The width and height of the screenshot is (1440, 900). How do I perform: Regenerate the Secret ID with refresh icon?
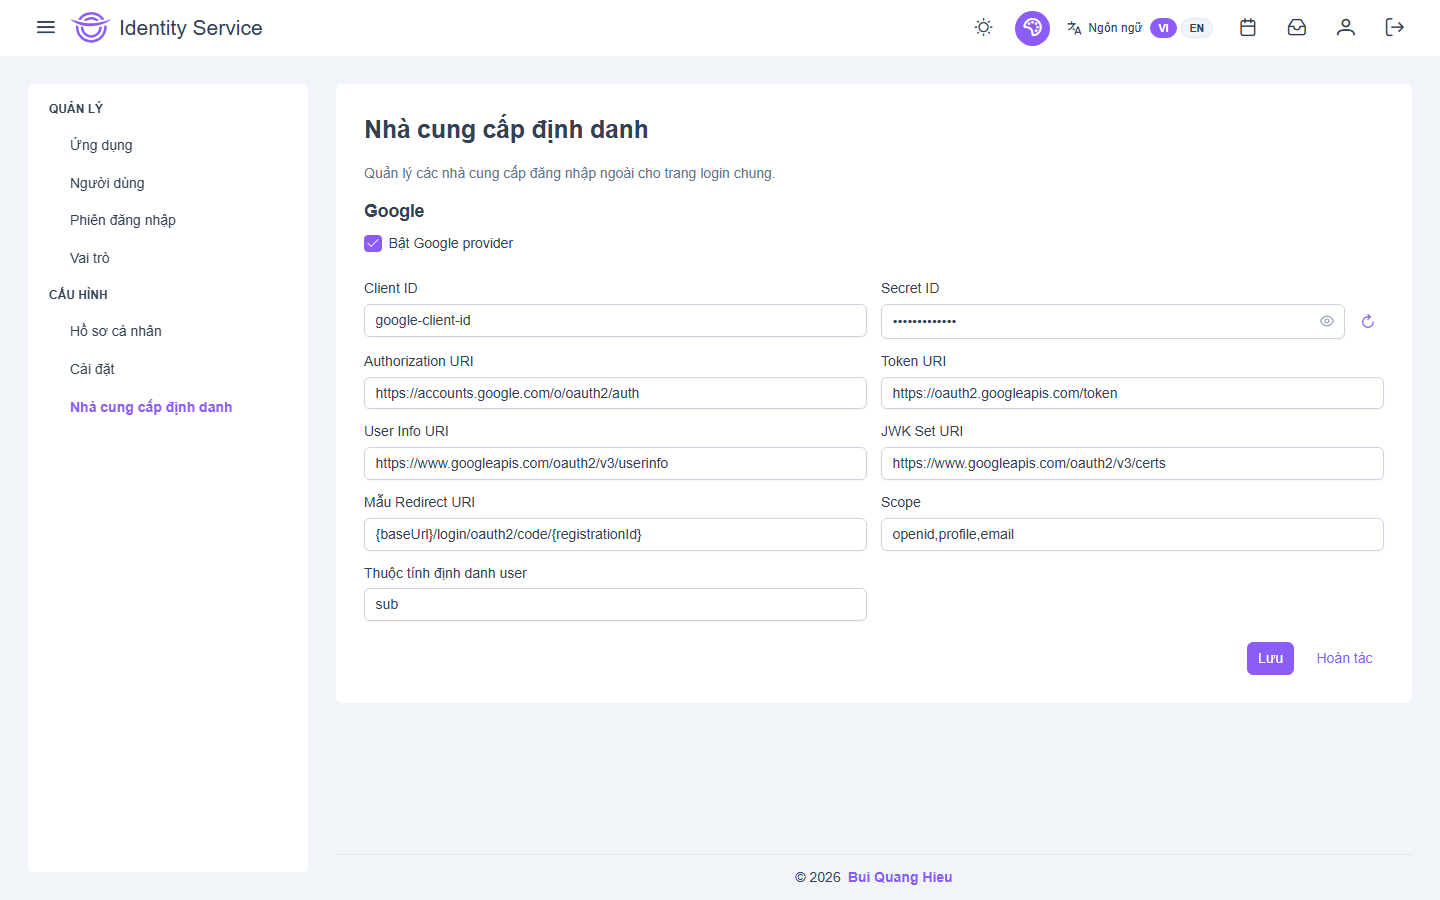point(1367,322)
